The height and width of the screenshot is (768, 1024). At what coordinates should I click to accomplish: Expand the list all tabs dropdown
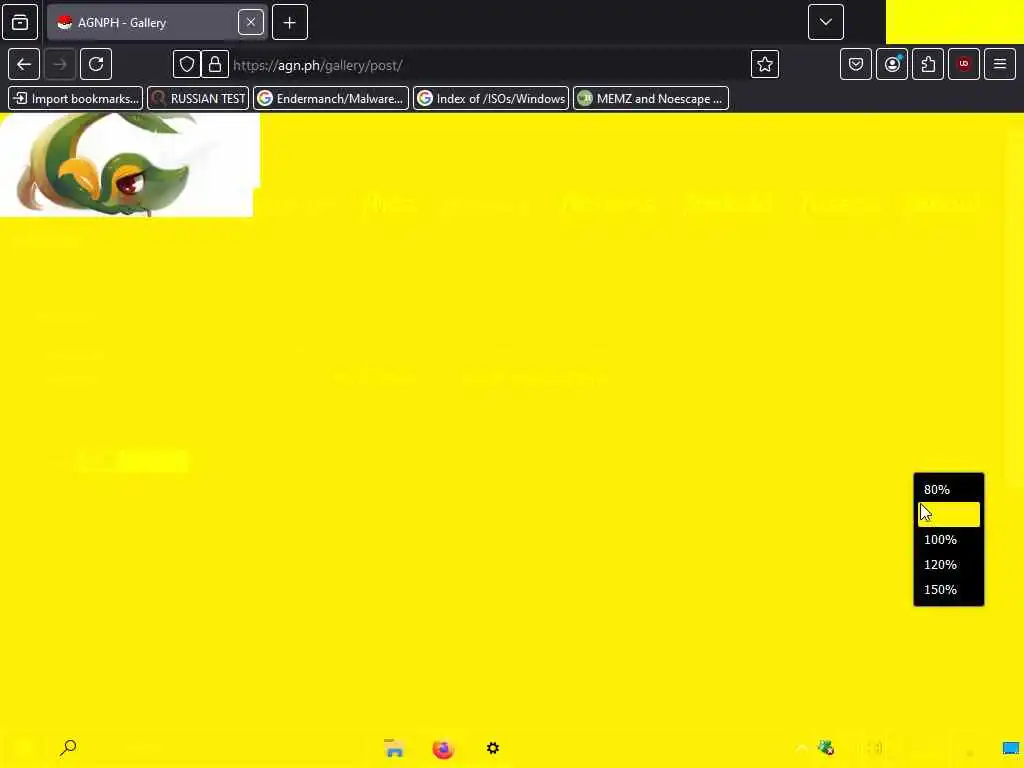click(x=825, y=22)
